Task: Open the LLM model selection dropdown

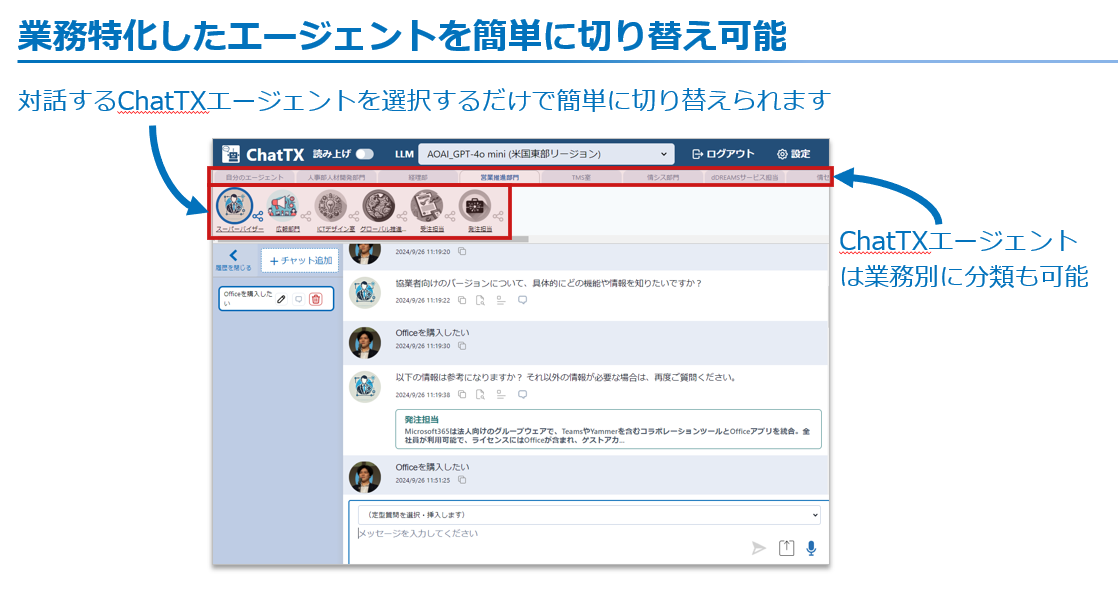Action: [x=546, y=154]
